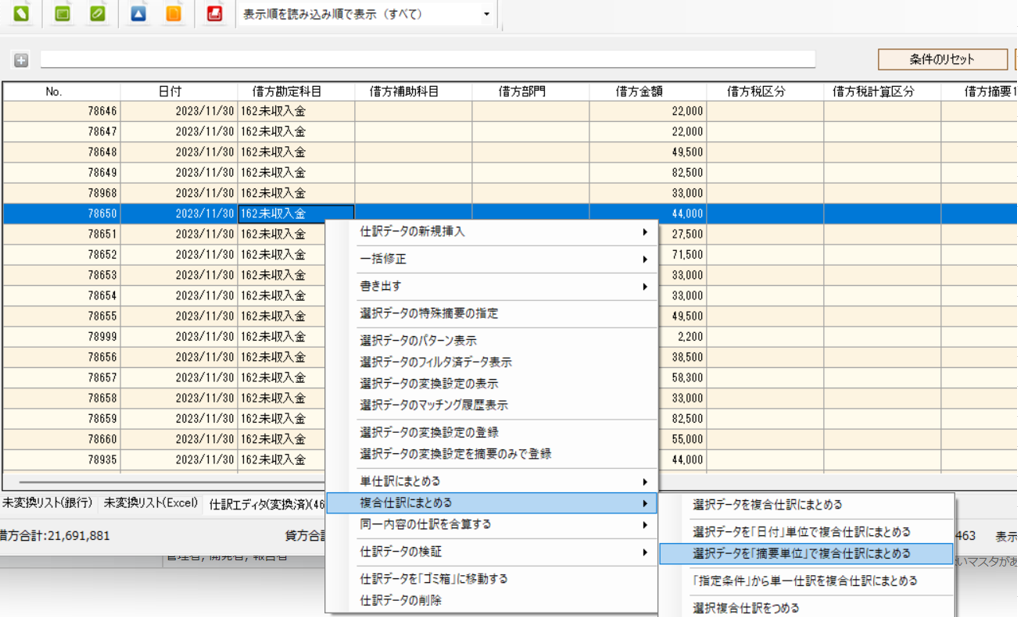Screen dimensions: 1018x617
Task: Click the No. column header
Action: click(62, 92)
